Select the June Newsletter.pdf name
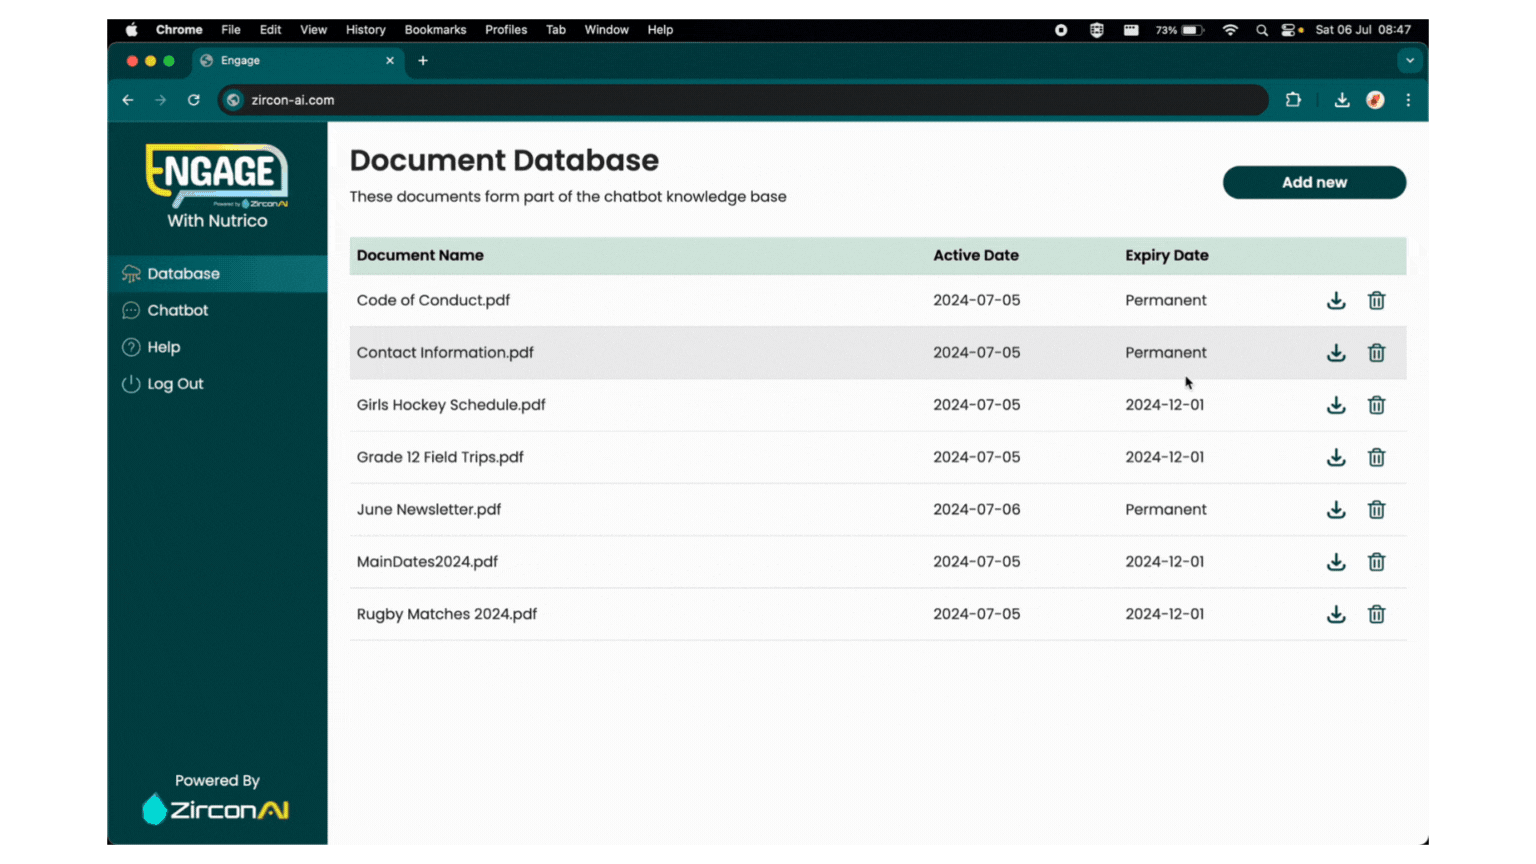 pyautogui.click(x=429, y=510)
